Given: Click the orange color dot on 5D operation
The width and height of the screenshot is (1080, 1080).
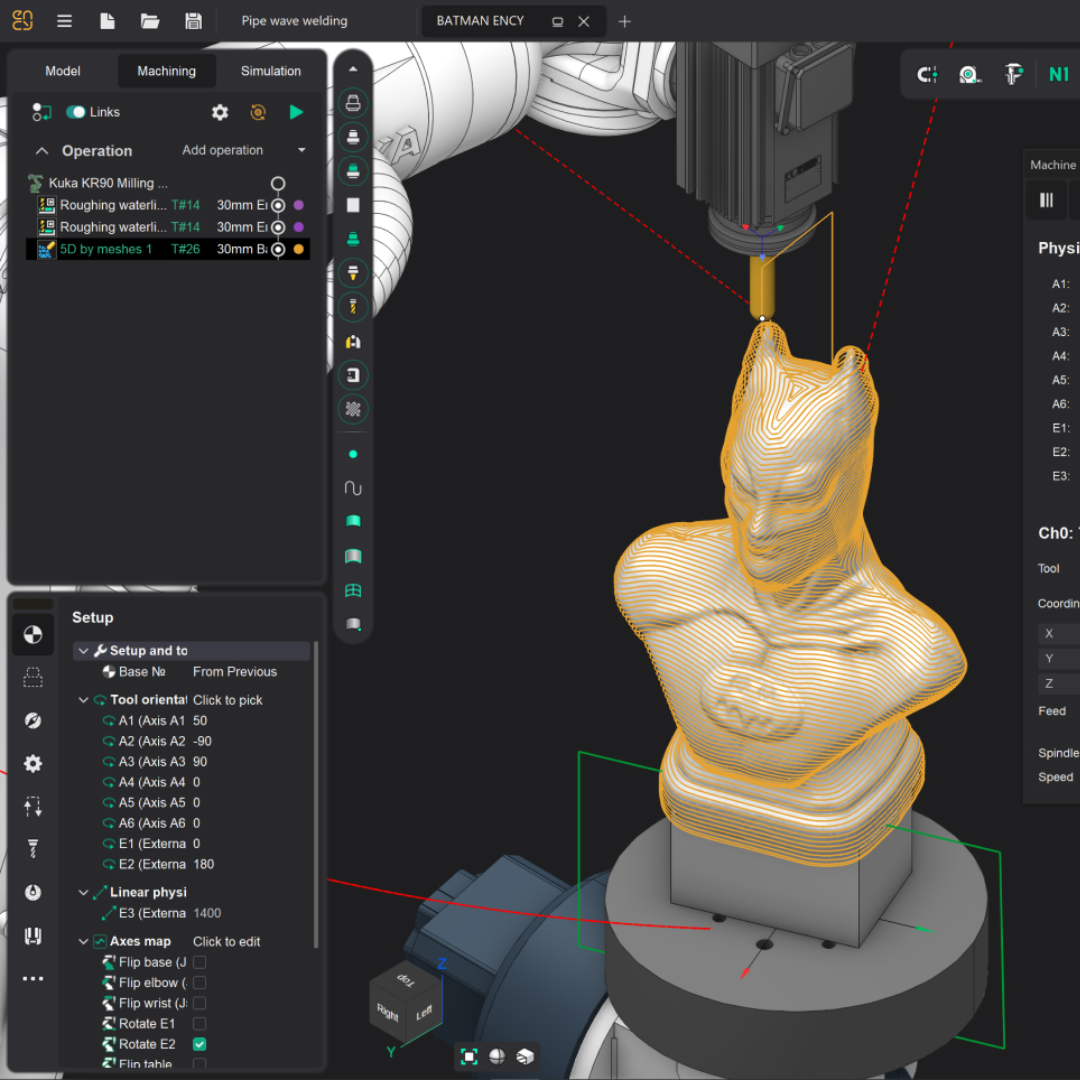Looking at the screenshot, I should click(298, 249).
